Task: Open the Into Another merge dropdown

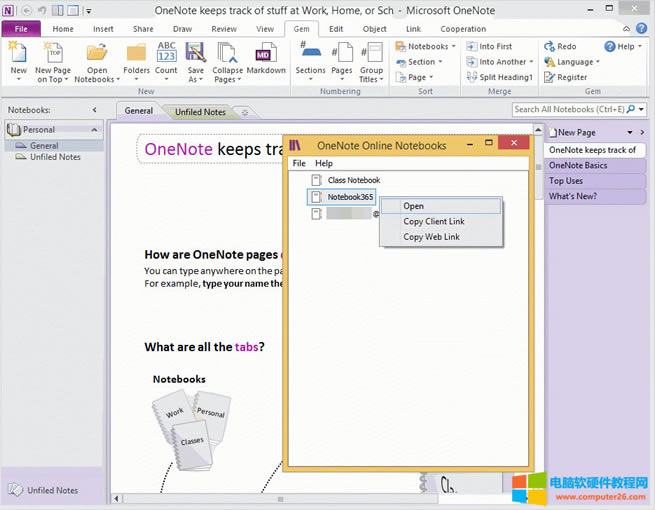Action: pyautogui.click(x=501, y=62)
